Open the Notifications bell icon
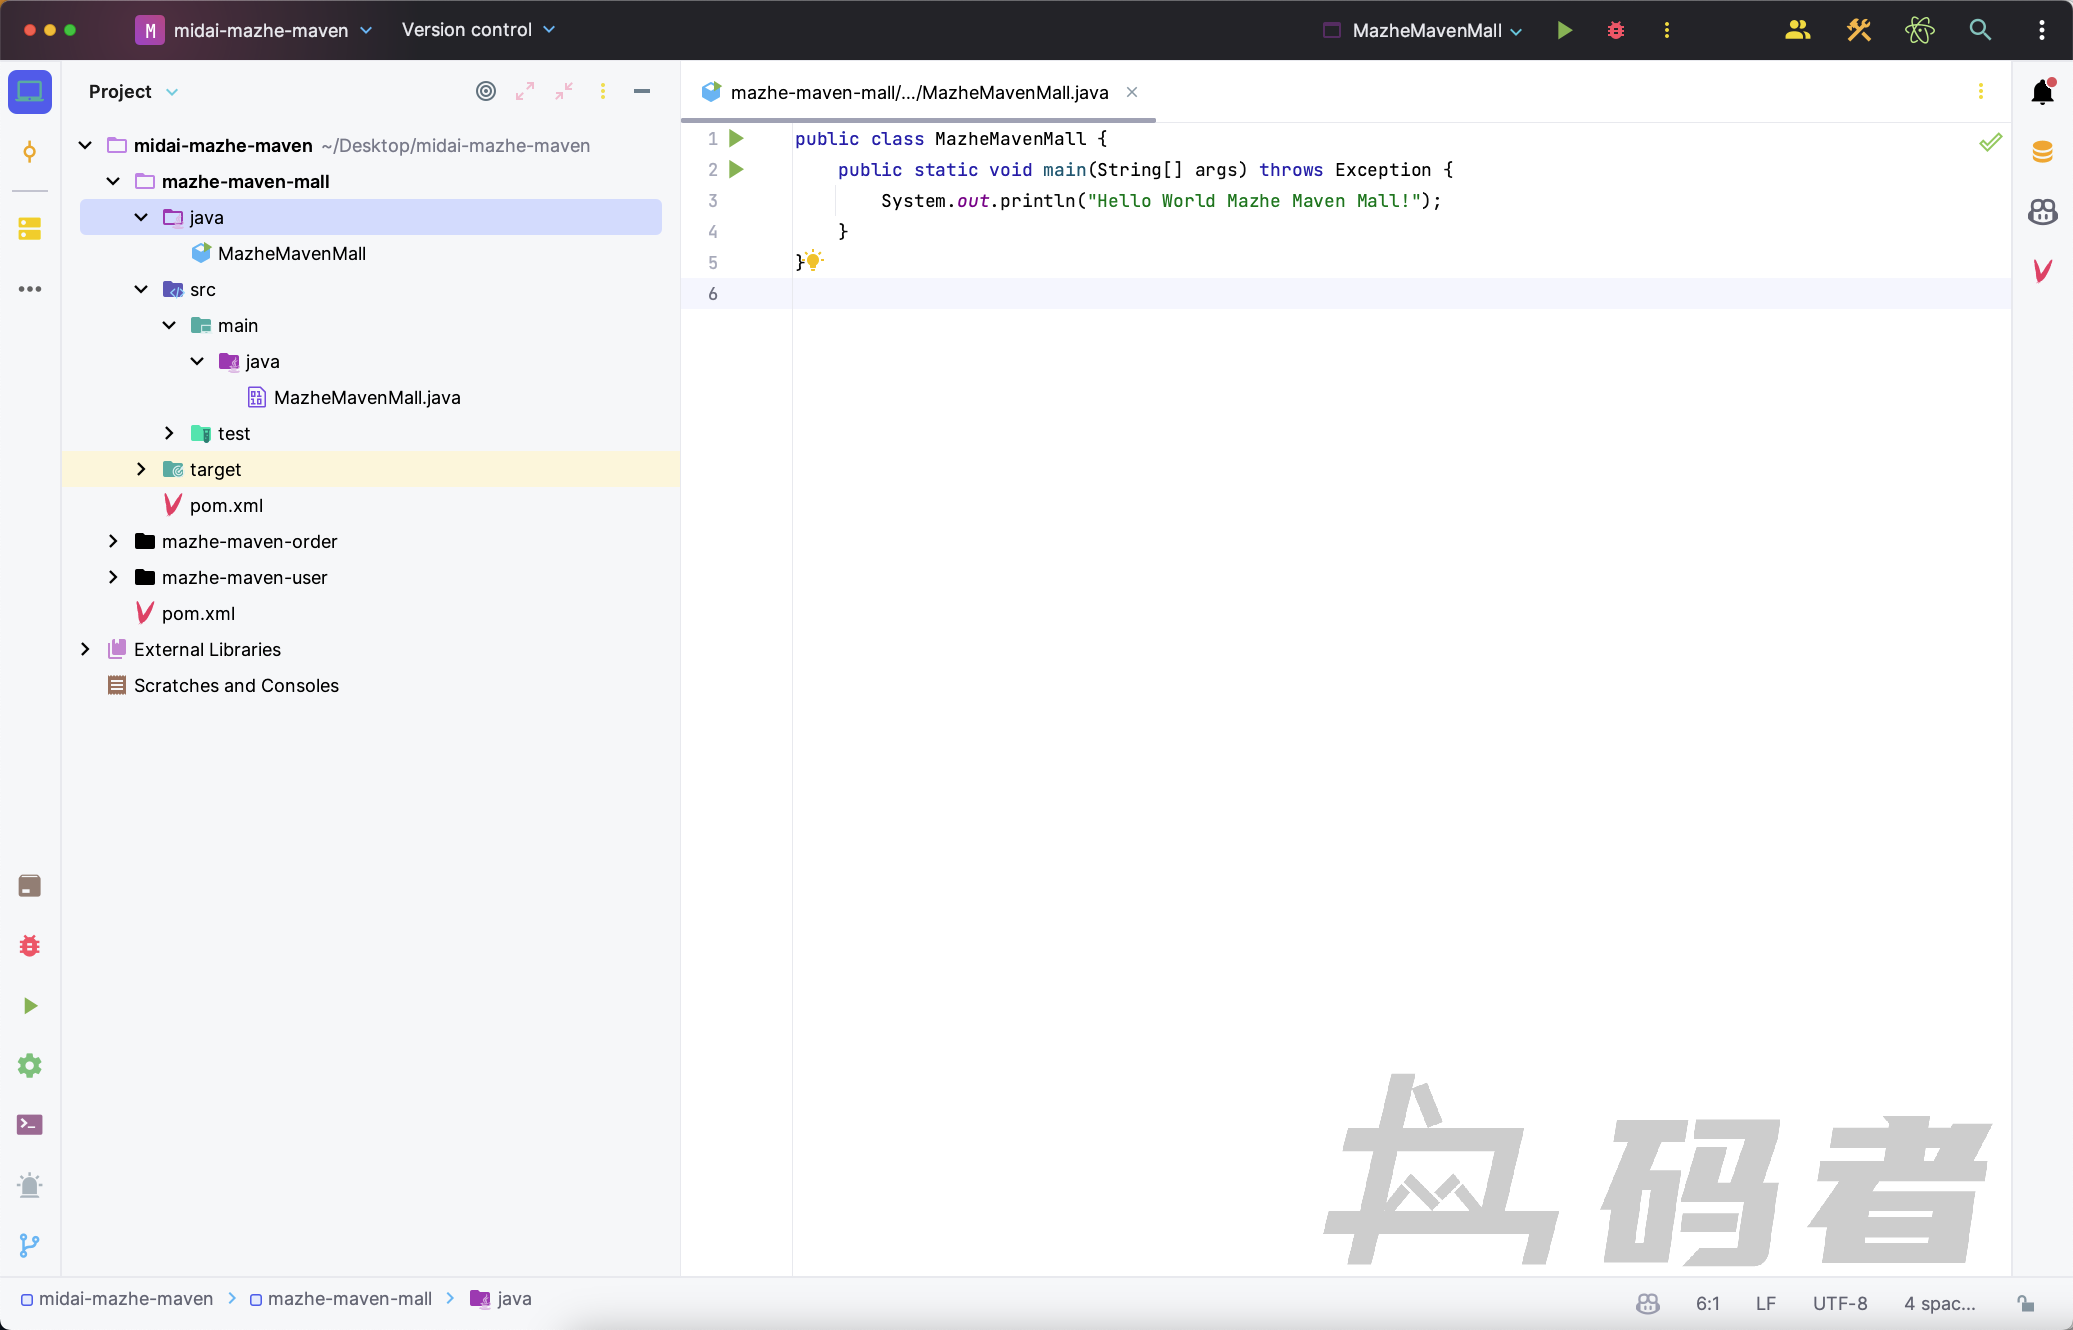 (2042, 92)
